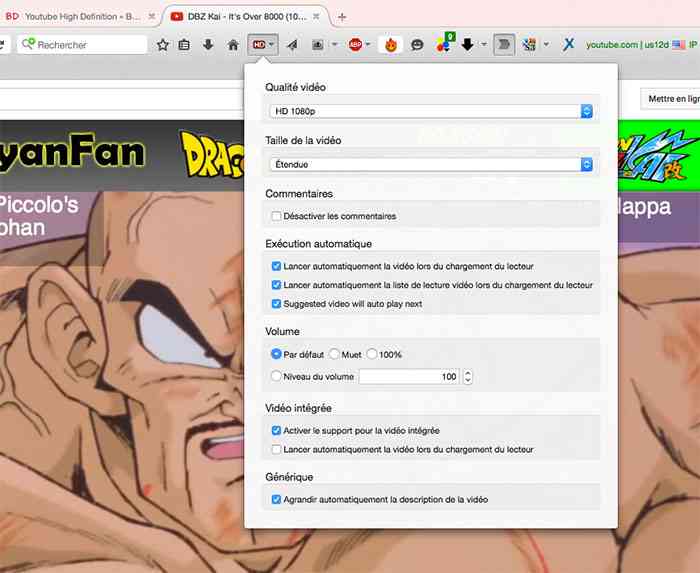This screenshot has width=700, height=573.
Task: Close the DBZ Kai tab
Action: tap(316, 16)
